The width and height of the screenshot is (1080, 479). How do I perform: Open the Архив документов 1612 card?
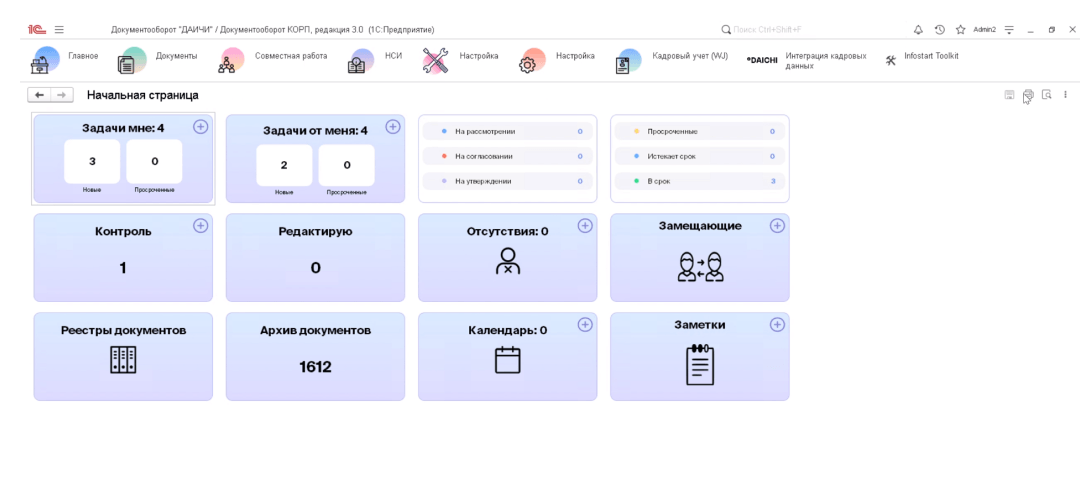point(315,357)
